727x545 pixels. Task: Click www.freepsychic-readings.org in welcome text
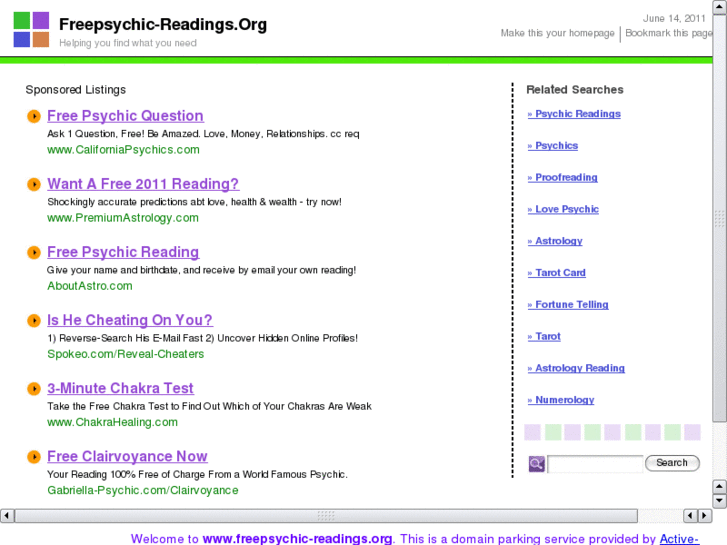[298, 539]
